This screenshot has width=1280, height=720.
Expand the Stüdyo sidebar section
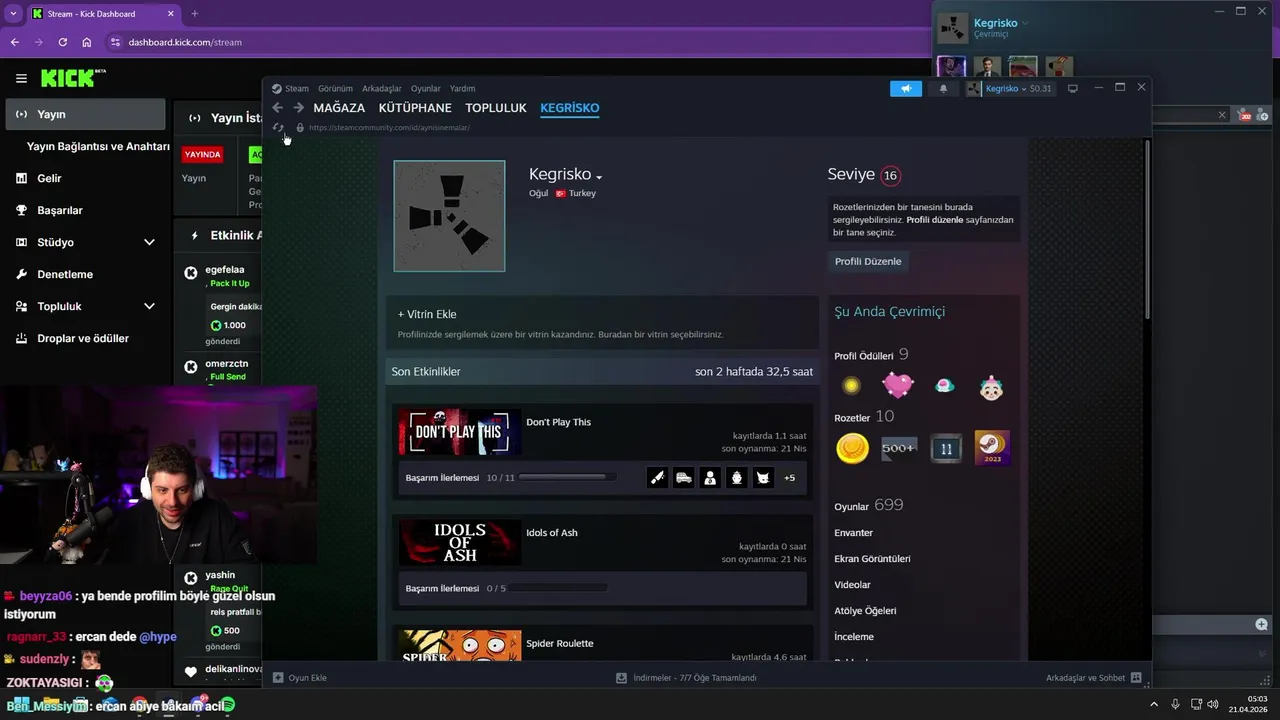coord(149,242)
